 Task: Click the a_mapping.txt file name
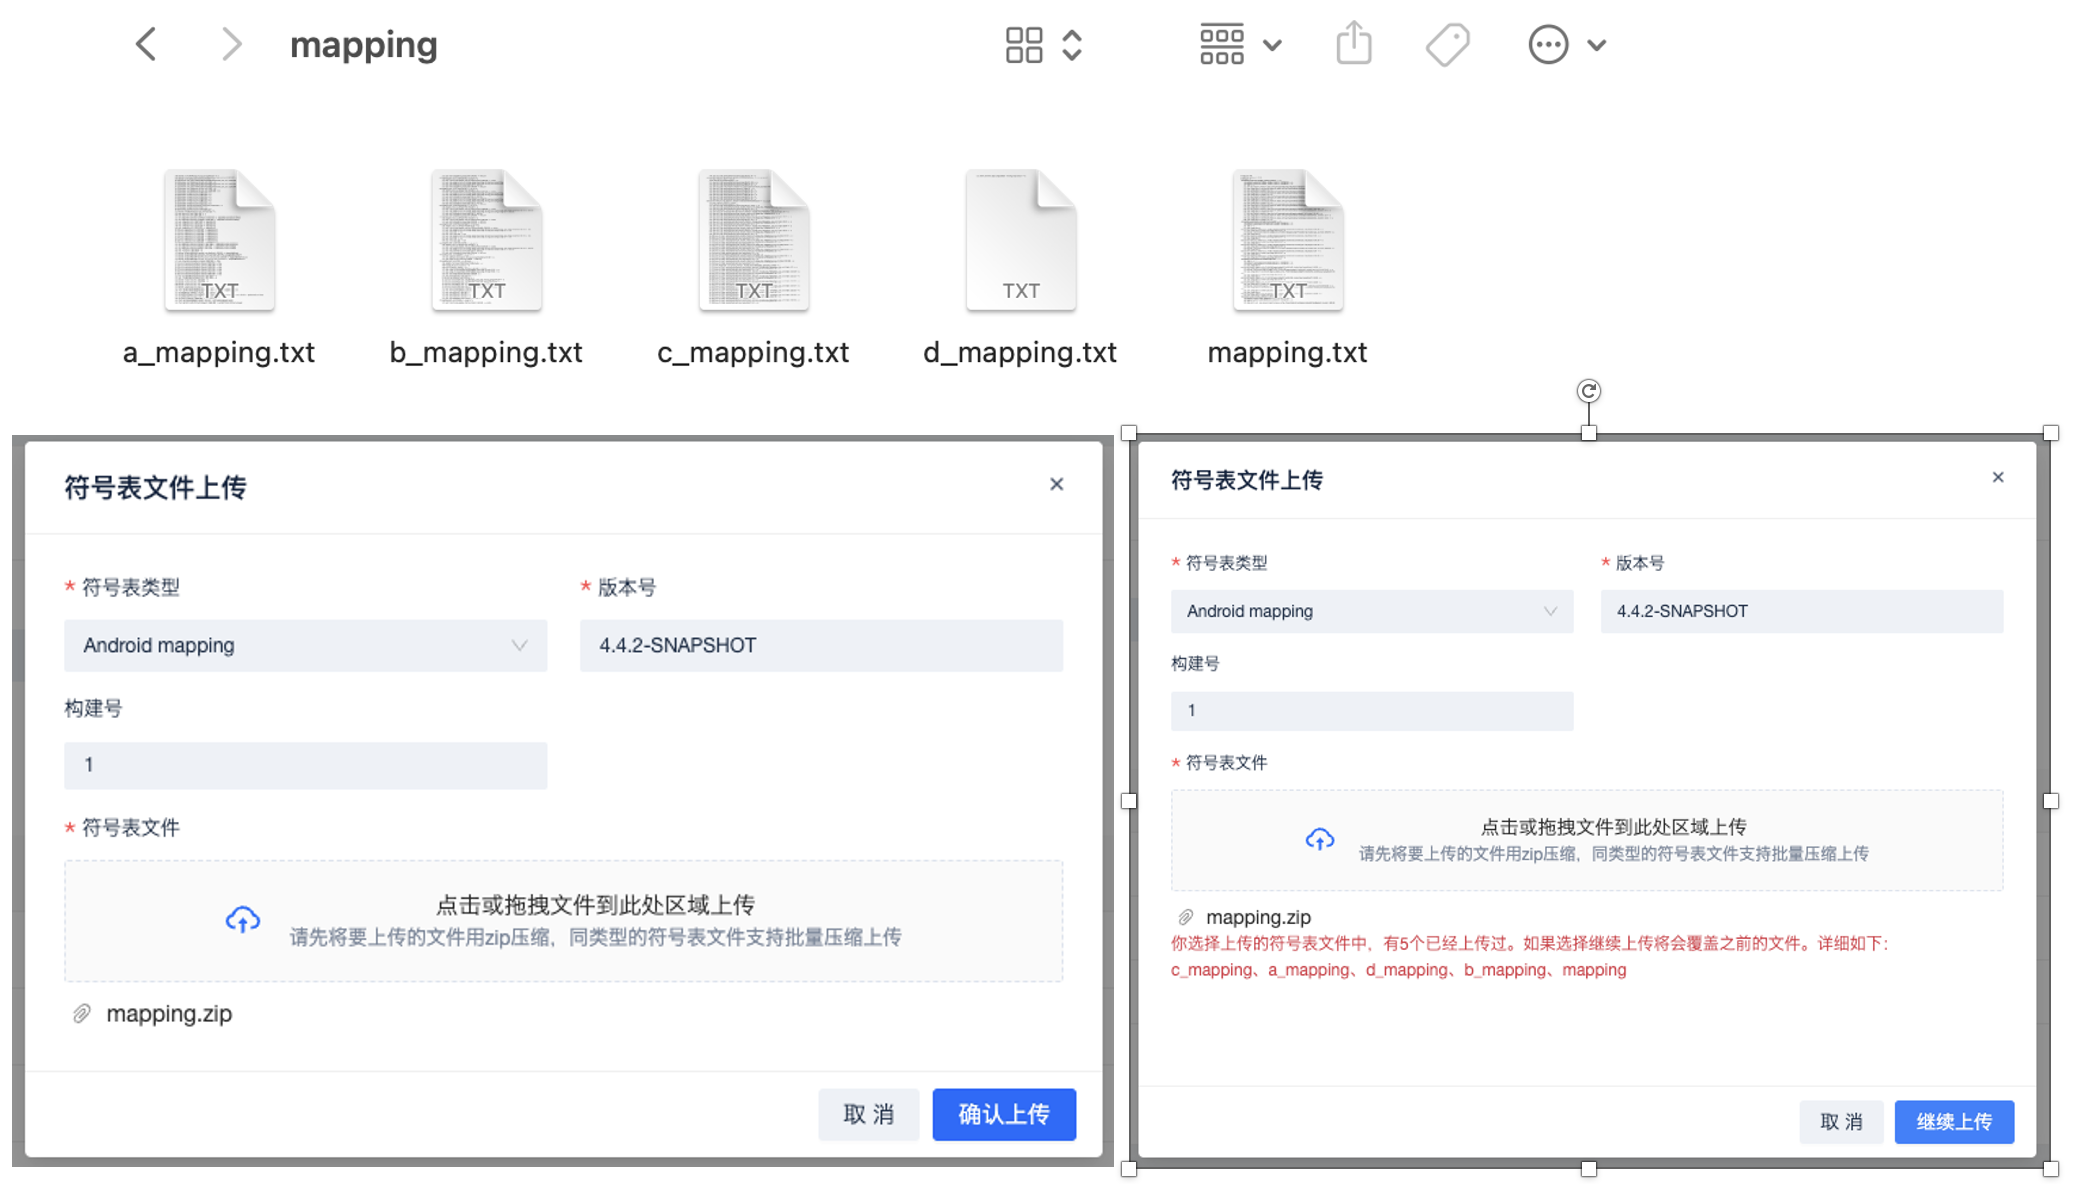pyautogui.click(x=219, y=353)
